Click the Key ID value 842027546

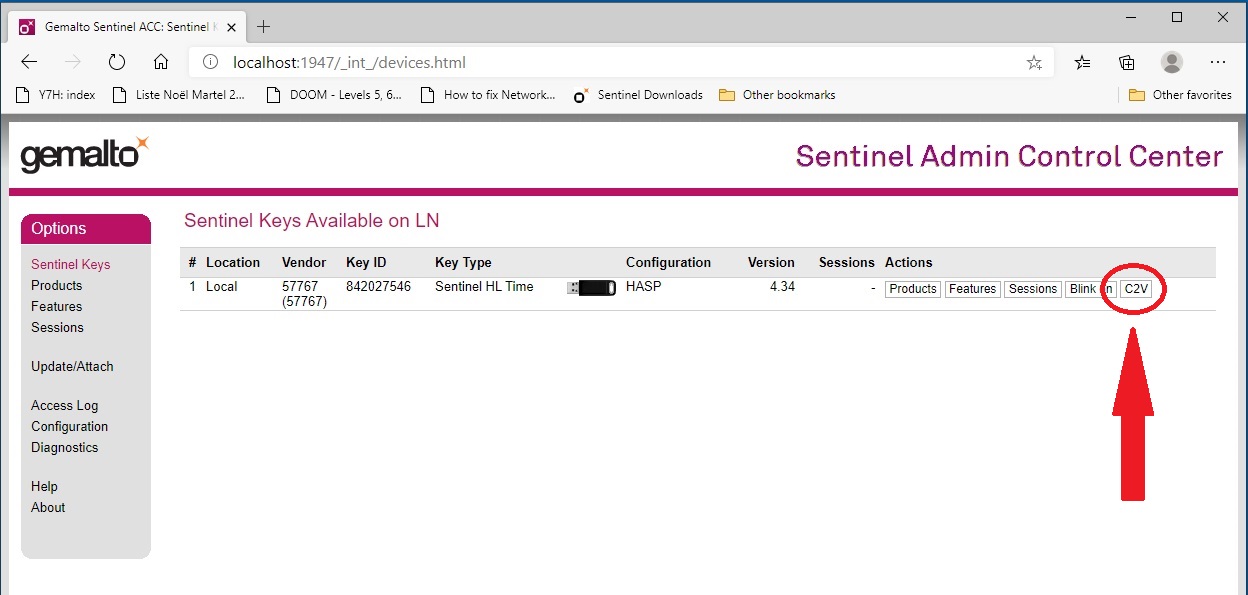coord(378,287)
